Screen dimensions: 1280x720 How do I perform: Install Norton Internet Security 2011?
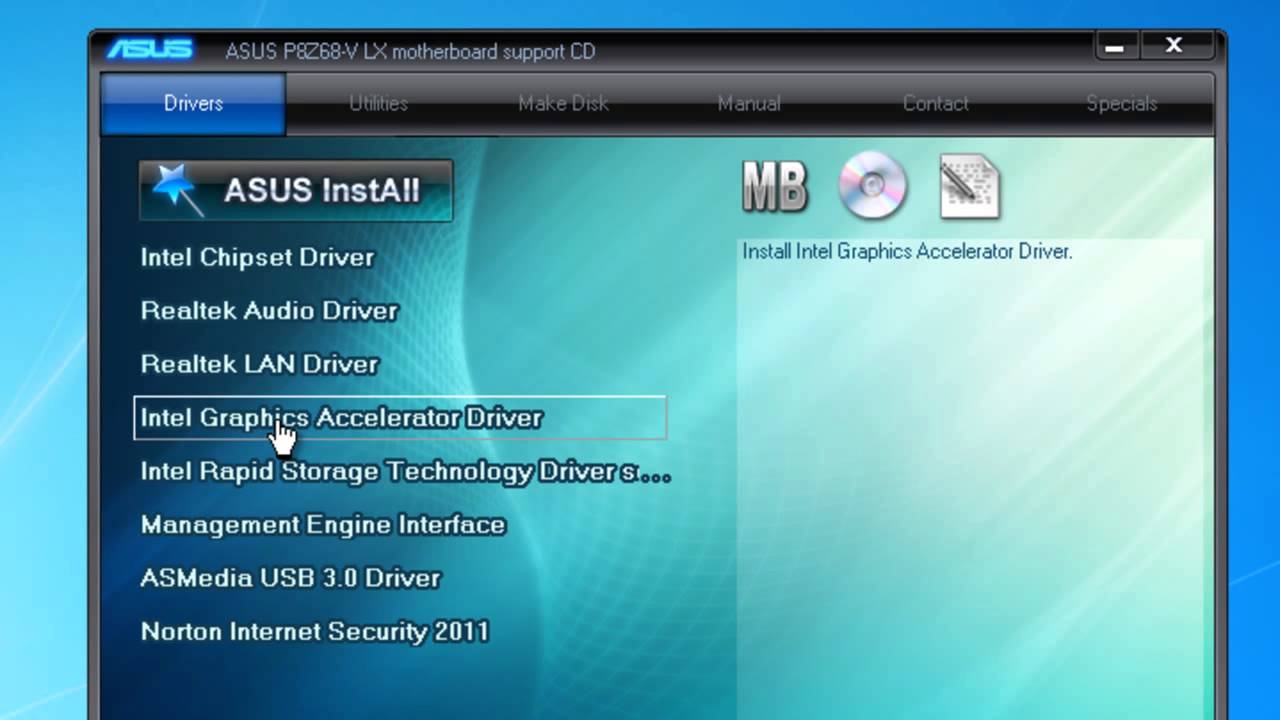(x=315, y=632)
